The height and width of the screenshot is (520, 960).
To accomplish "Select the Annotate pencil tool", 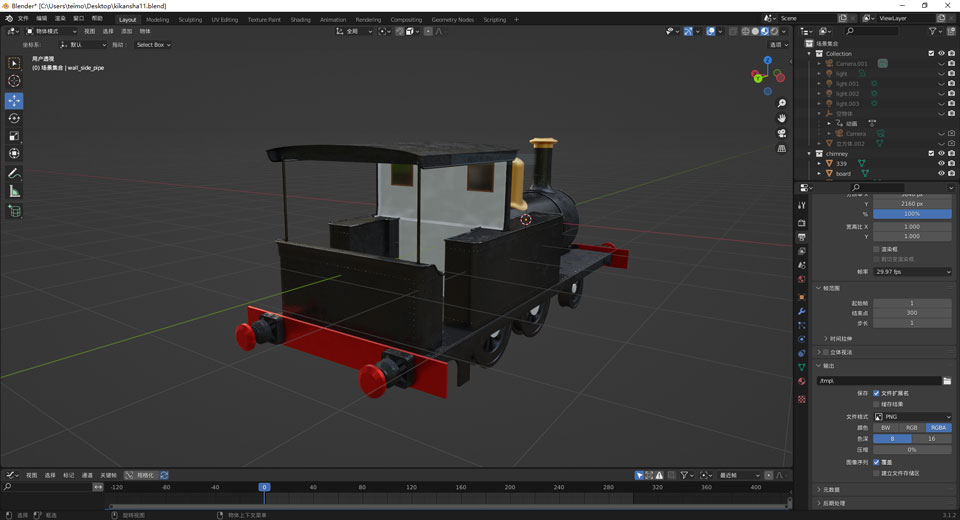I will pyautogui.click(x=14, y=174).
